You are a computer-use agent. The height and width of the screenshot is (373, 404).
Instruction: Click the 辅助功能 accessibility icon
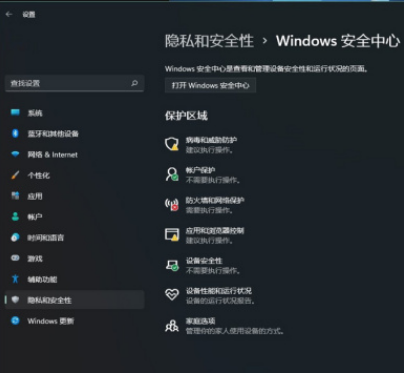tap(15, 279)
